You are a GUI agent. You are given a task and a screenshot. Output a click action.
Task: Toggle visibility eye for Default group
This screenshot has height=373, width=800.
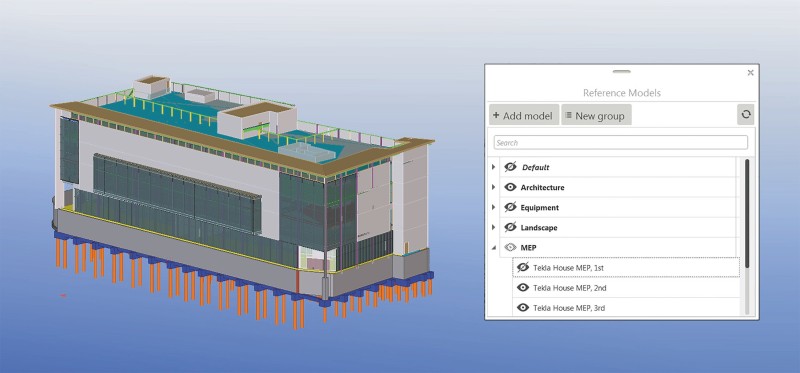point(510,167)
